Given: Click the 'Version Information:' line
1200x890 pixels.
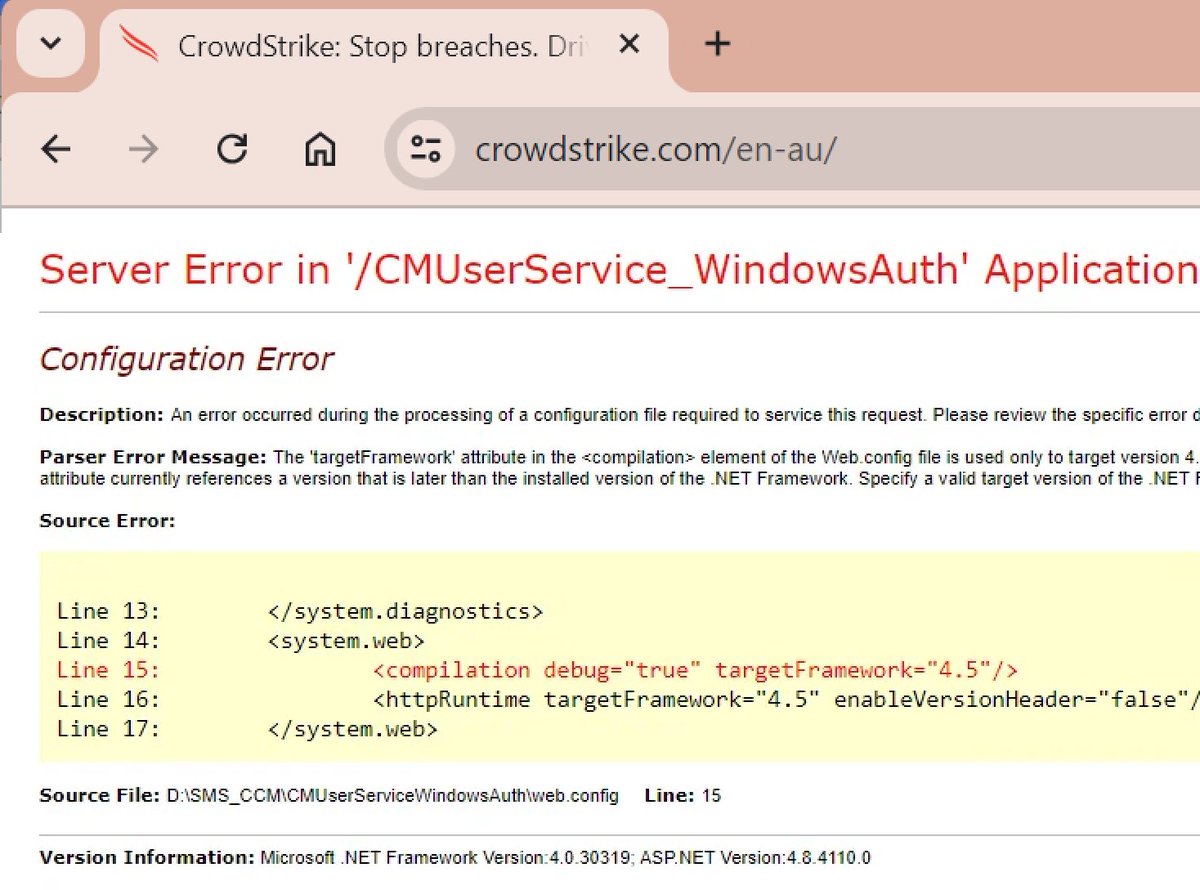Looking at the screenshot, I should [455, 858].
